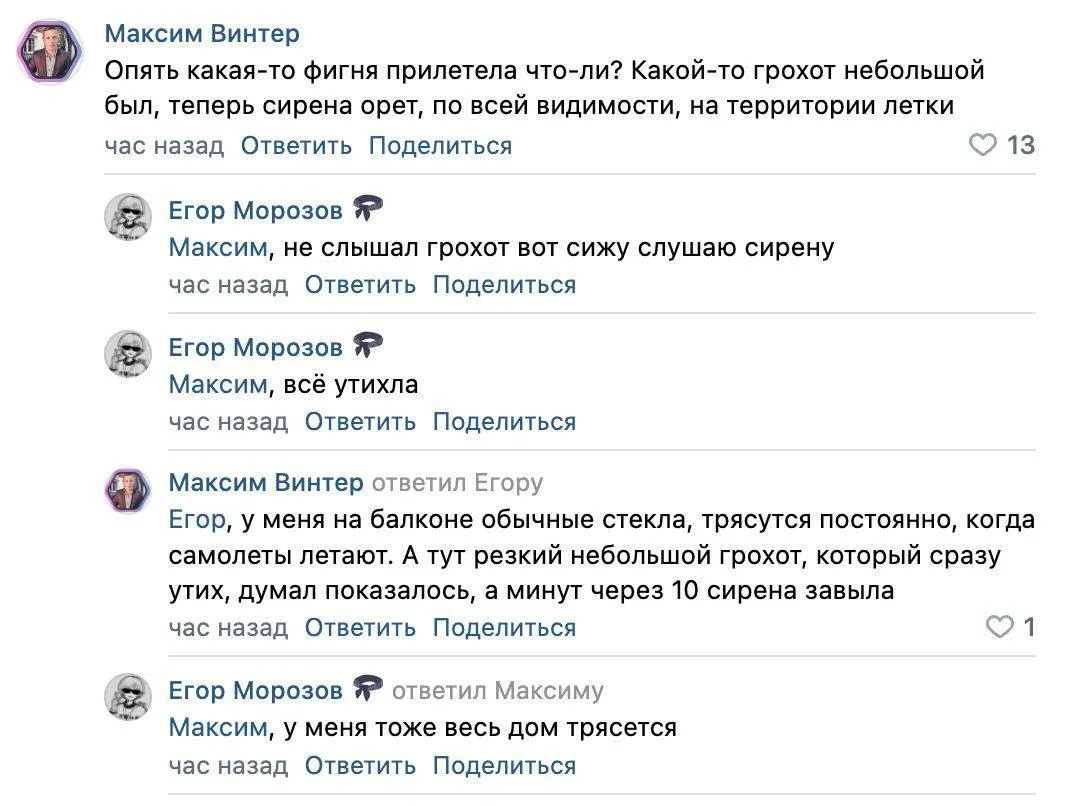The image size is (1068, 806).
Task: Share the 'всё утихла' comment via Поделиться
Action: pos(503,421)
